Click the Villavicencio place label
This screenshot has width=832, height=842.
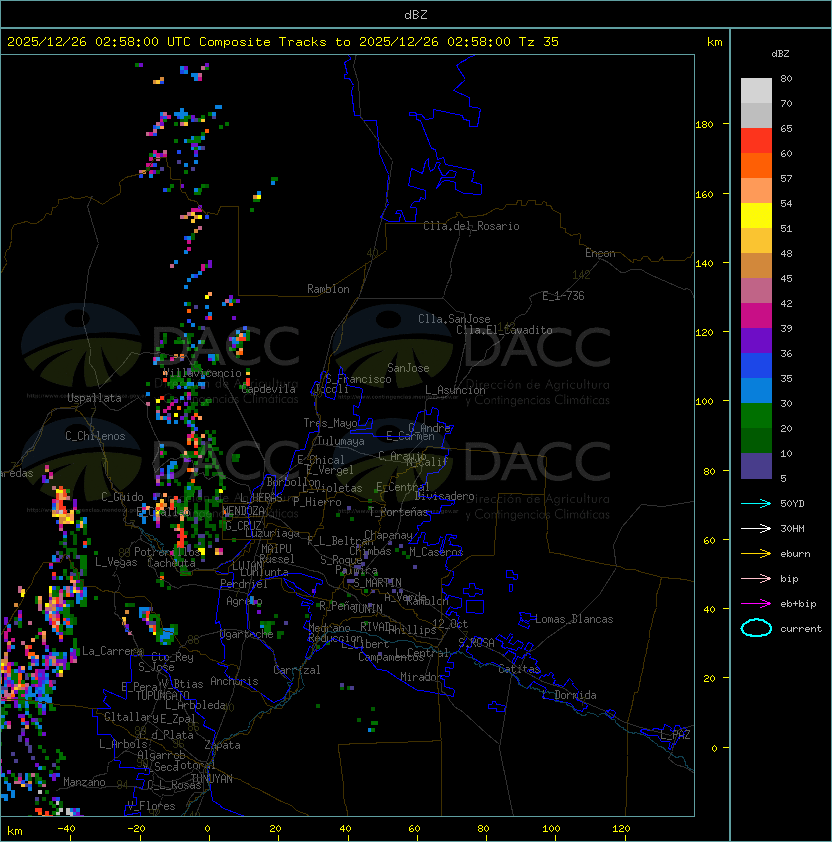pyautogui.click(x=202, y=373)
